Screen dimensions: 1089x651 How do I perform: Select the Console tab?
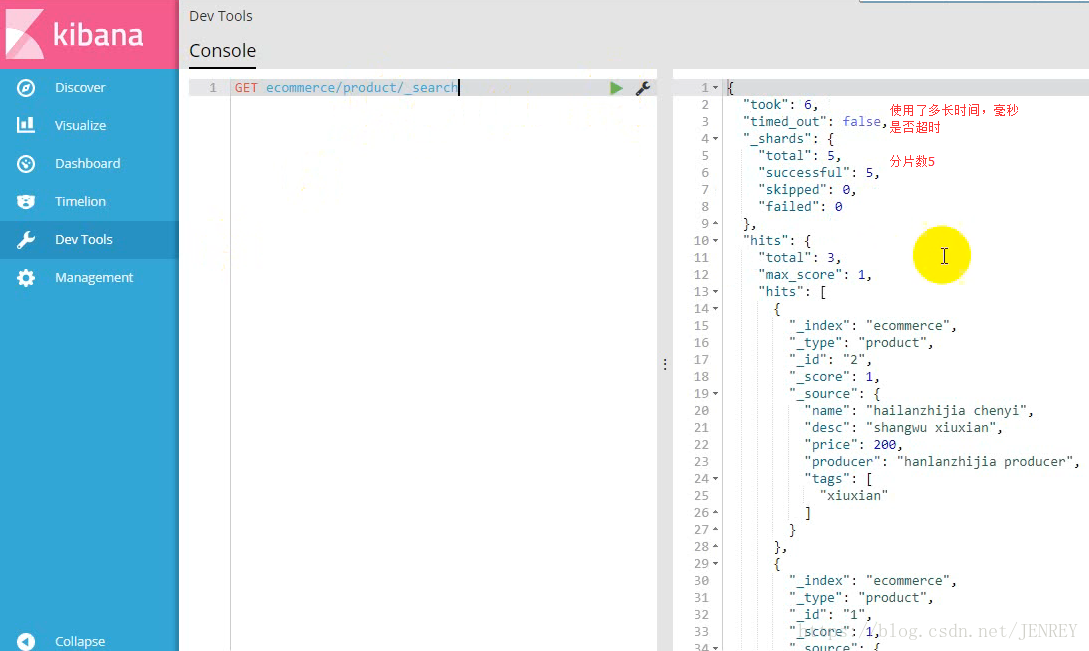click(222, 51)
